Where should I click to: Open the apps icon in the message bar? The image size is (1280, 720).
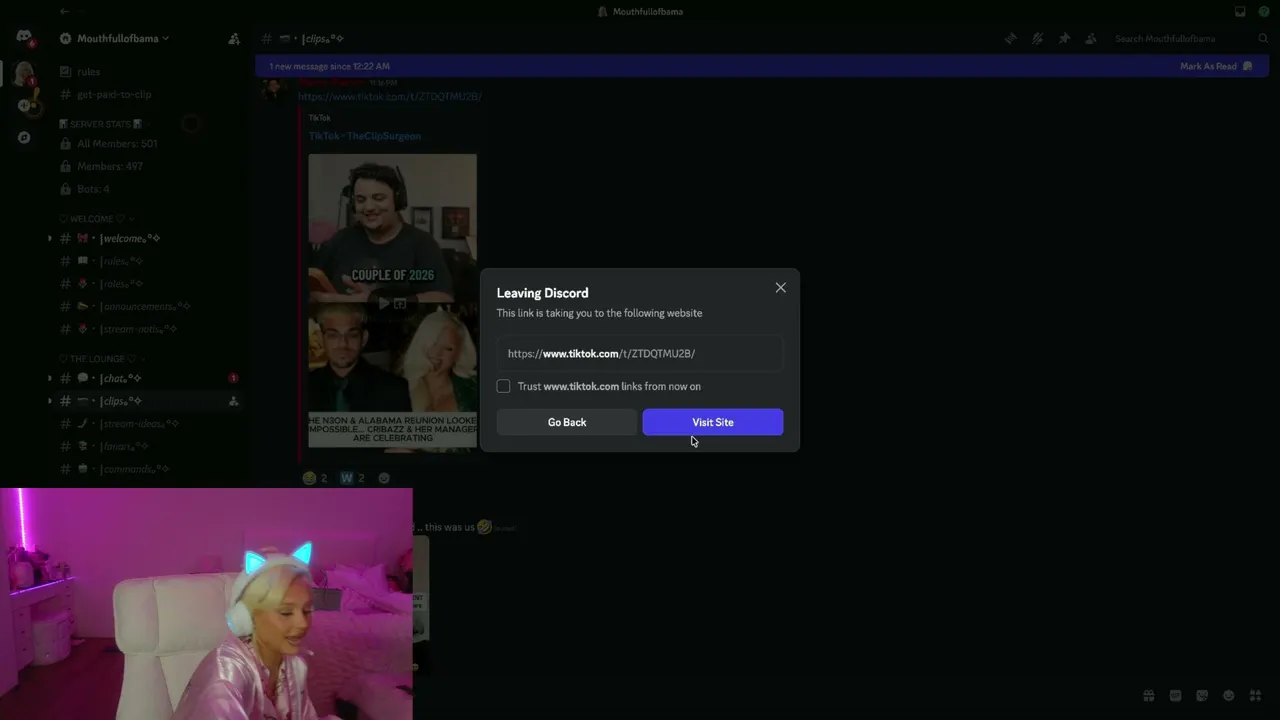[x=1255, y=696]
